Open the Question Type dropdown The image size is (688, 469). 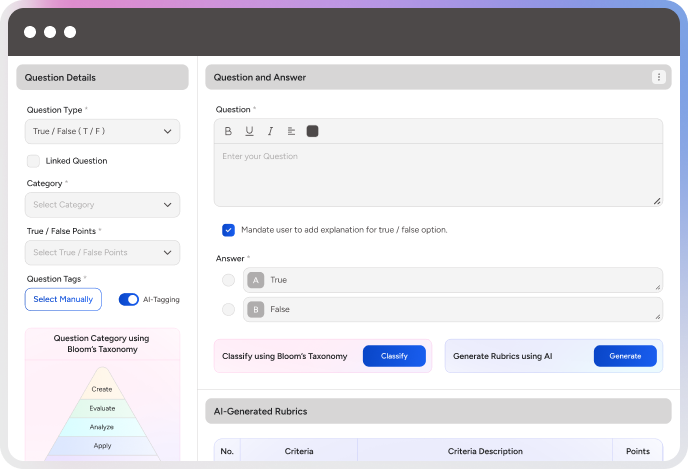coord(102,131)
